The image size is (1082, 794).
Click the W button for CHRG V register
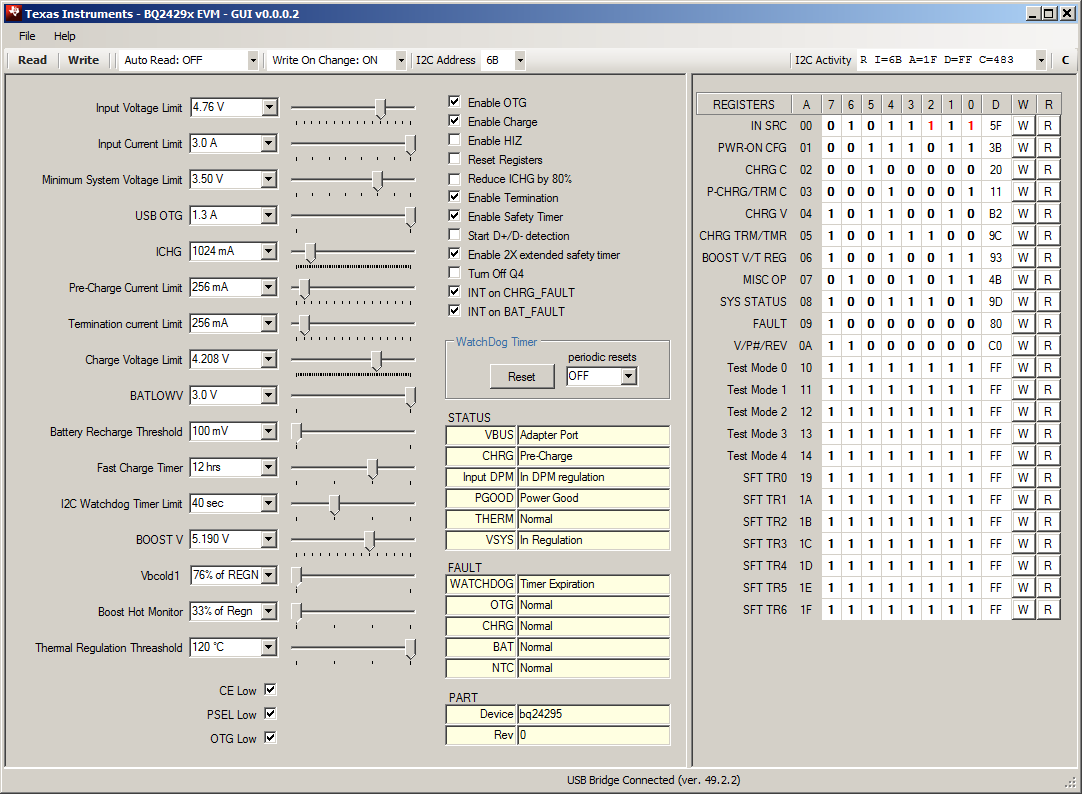coord(1023,214)
